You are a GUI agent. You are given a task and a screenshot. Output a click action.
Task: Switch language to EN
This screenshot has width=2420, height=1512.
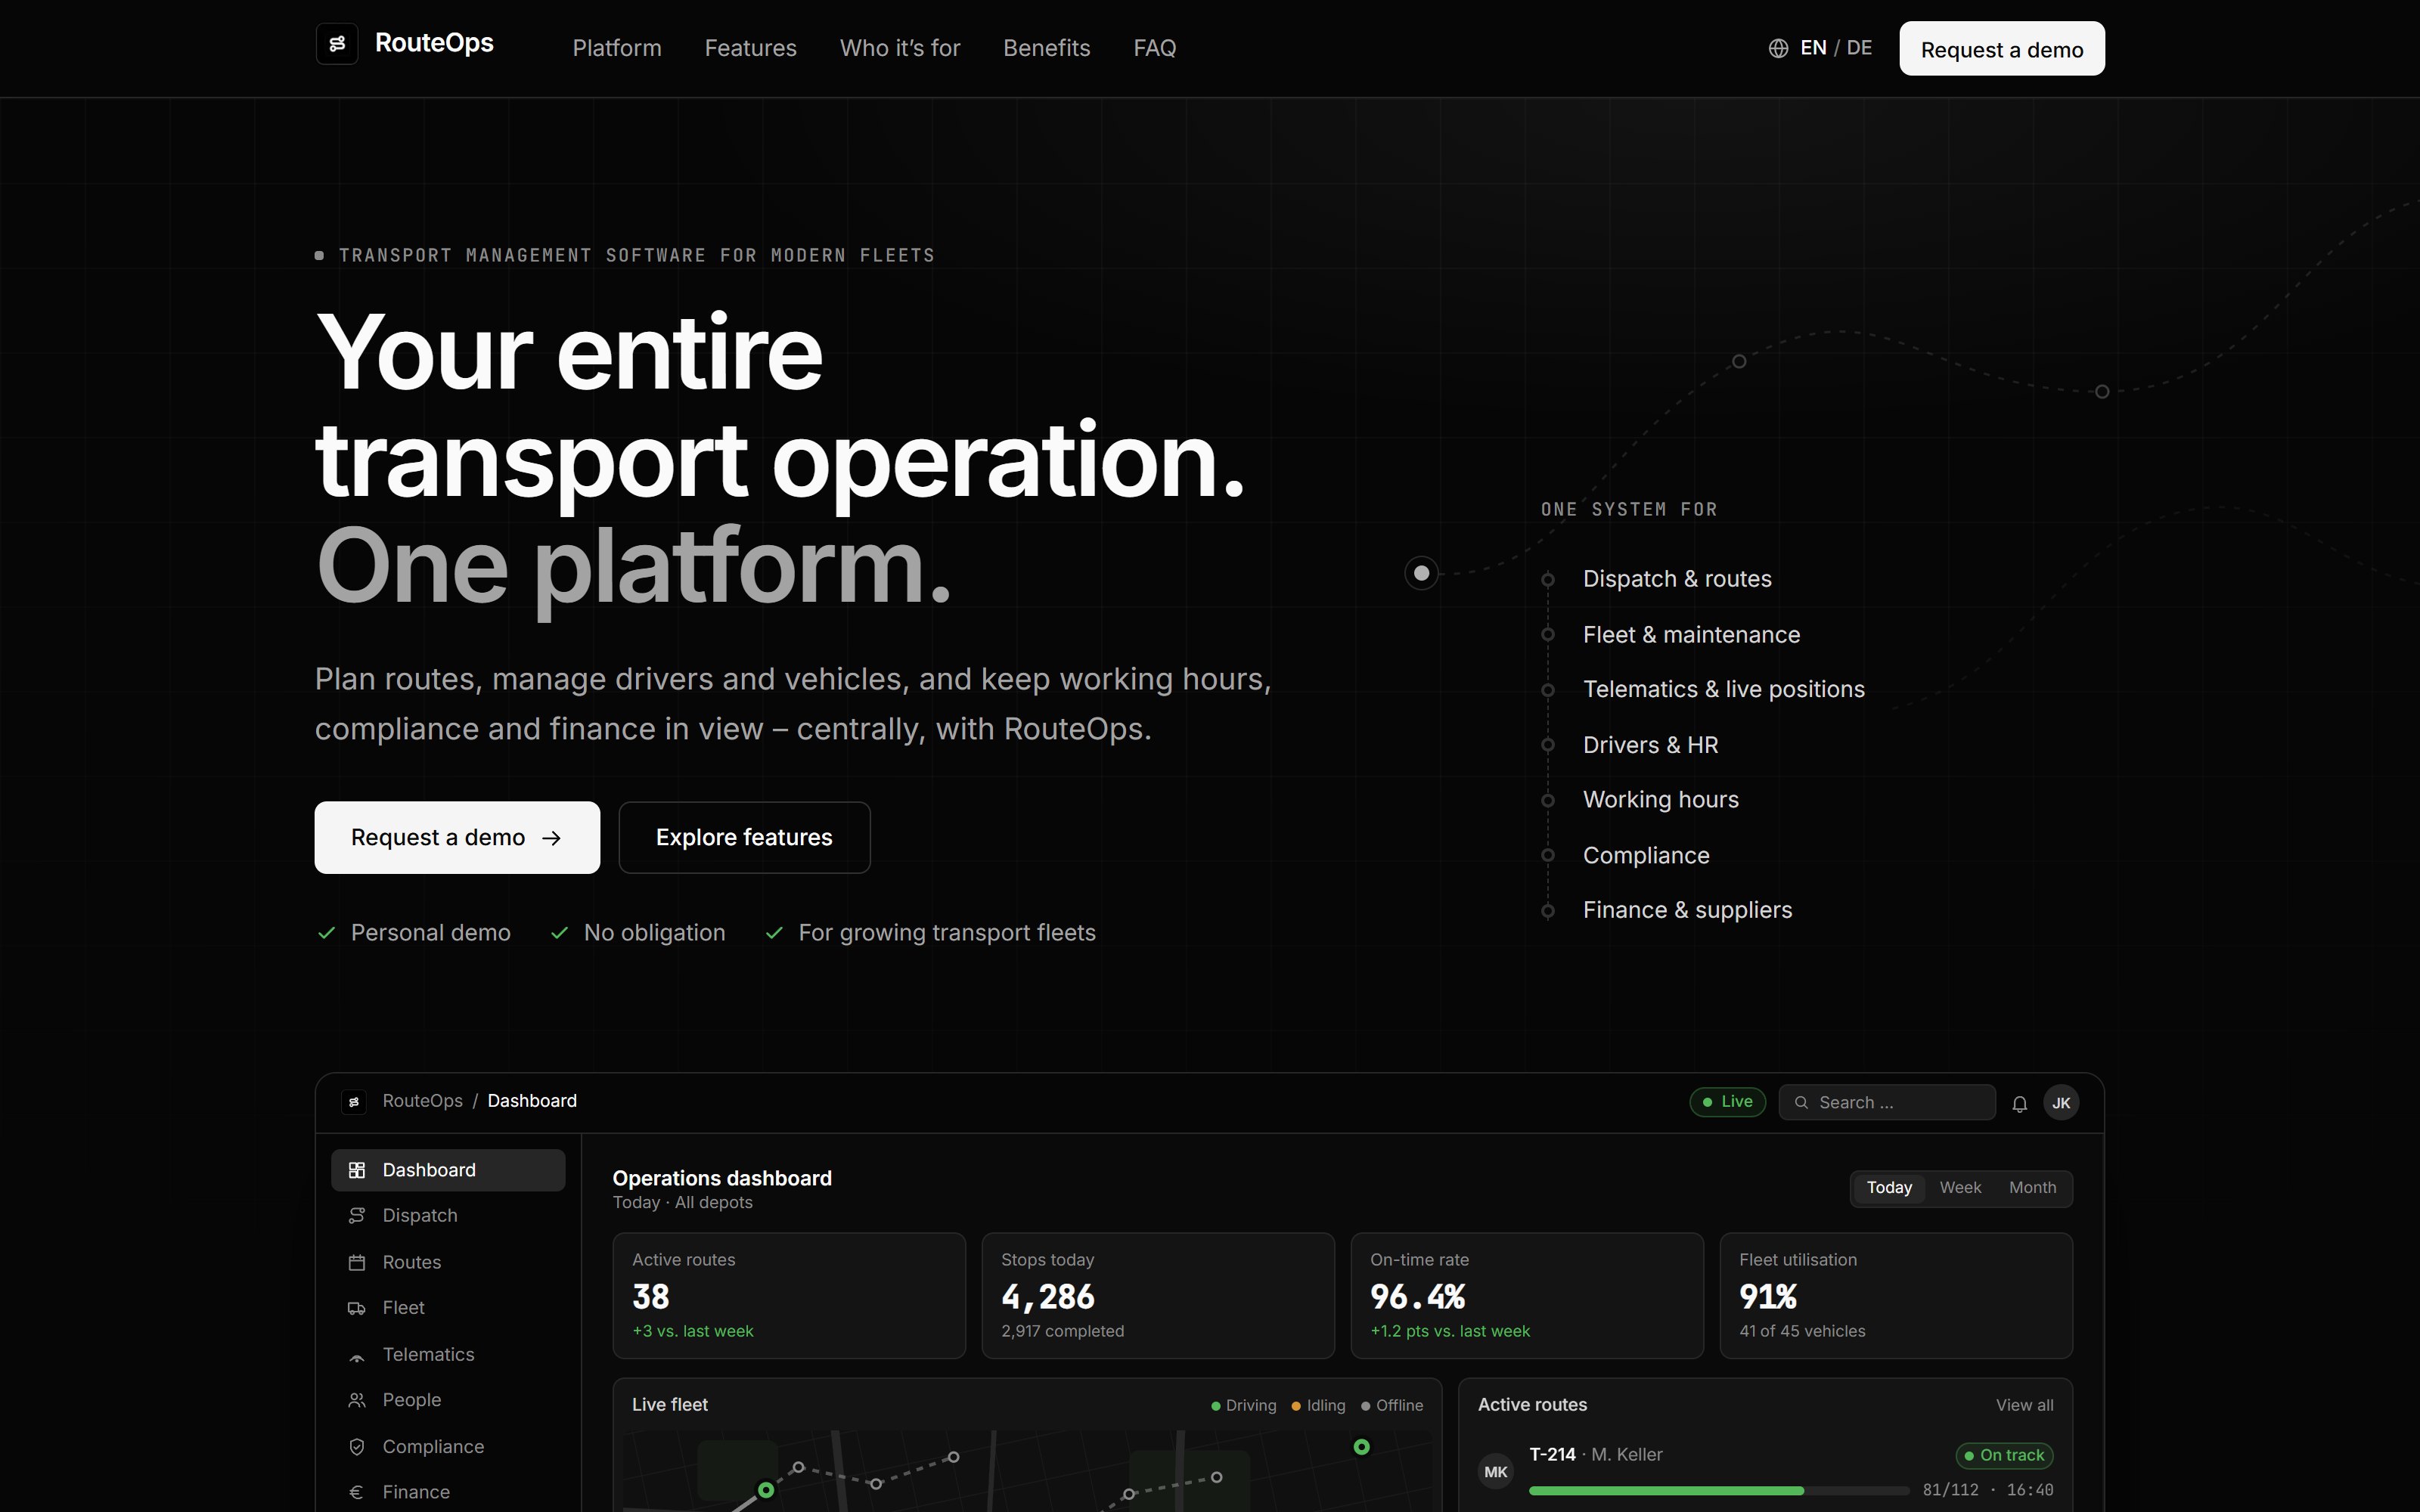(x=1813, y=48)
